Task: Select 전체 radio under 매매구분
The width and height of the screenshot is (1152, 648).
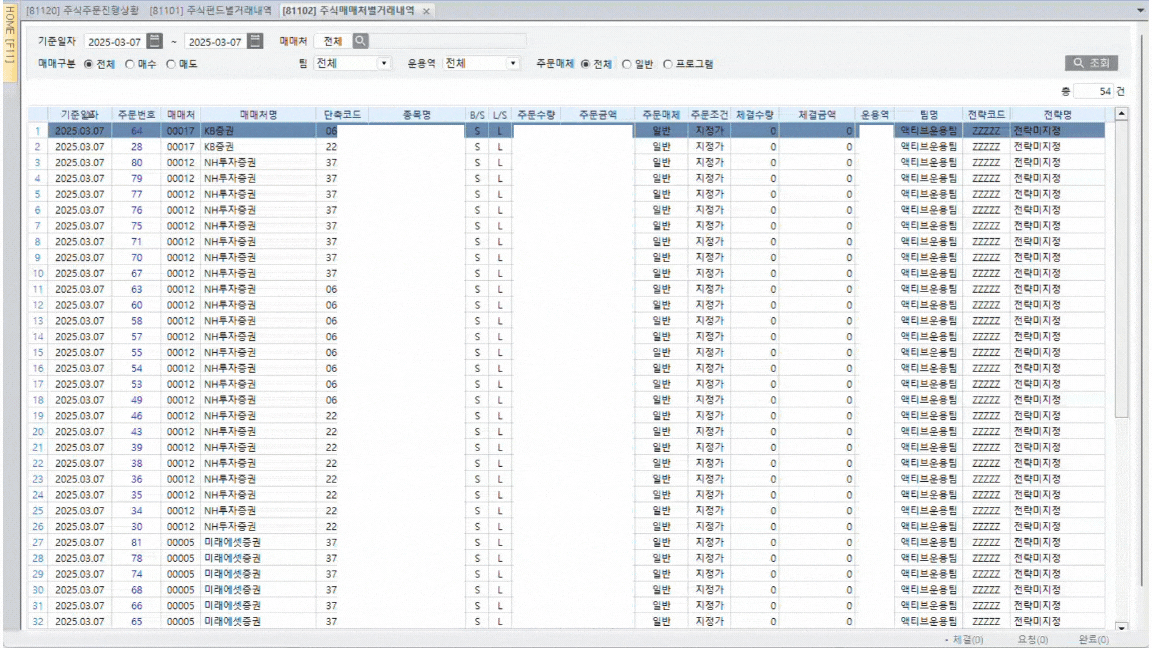Action: pyautogui.click(x=89, y=64)
